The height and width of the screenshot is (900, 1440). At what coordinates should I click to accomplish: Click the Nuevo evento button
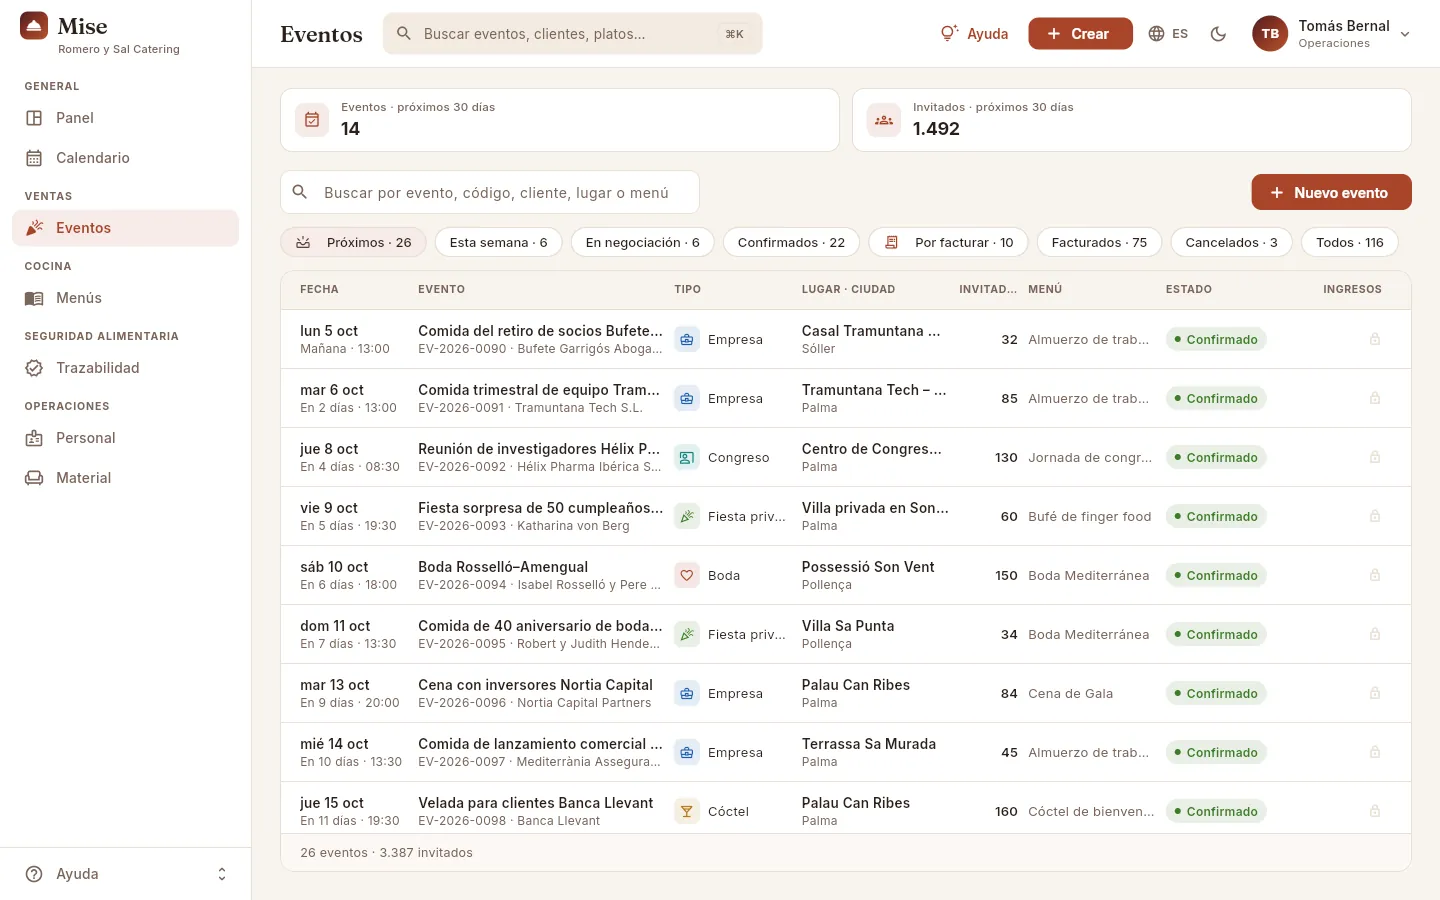click(x=1331, y=192)
